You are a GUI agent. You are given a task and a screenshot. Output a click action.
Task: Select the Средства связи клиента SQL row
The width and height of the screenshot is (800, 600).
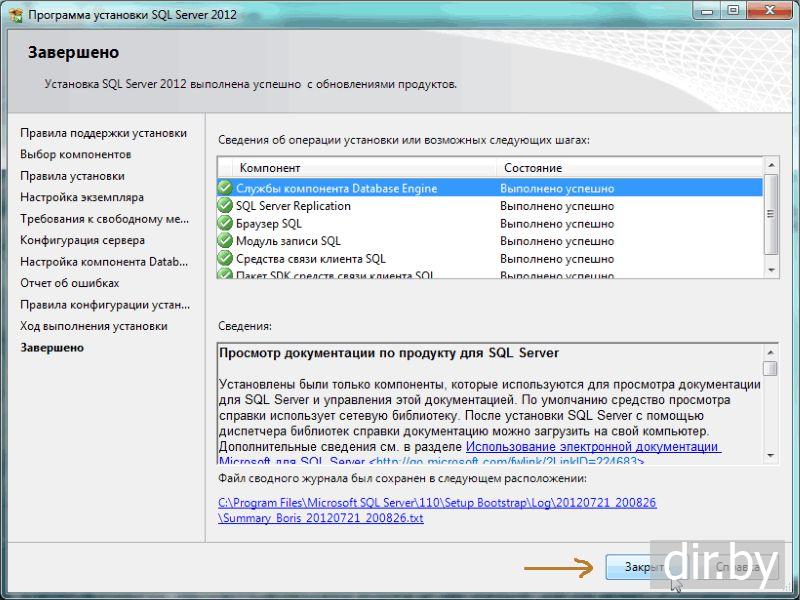(x=490, y=259)
